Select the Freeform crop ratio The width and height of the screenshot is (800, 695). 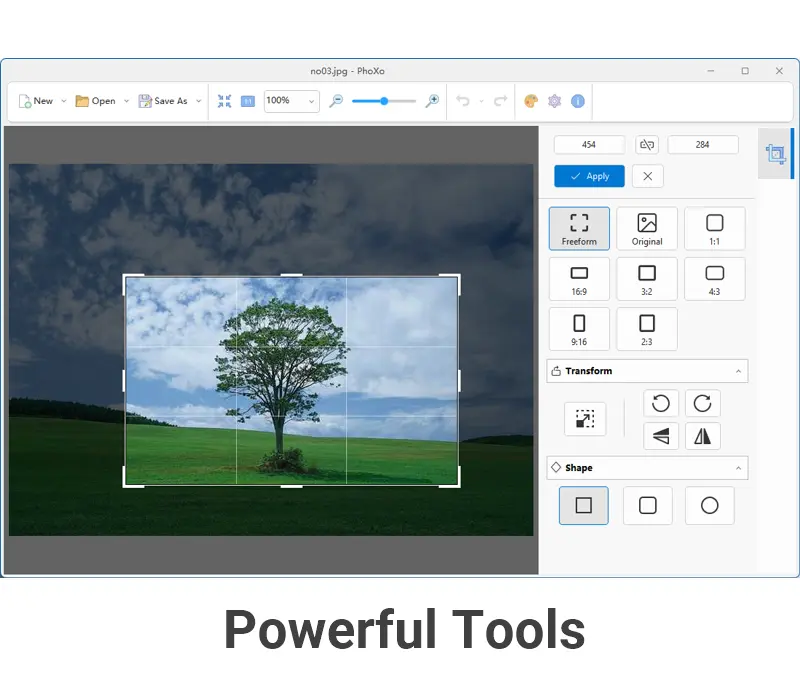(x=579, y=228)
